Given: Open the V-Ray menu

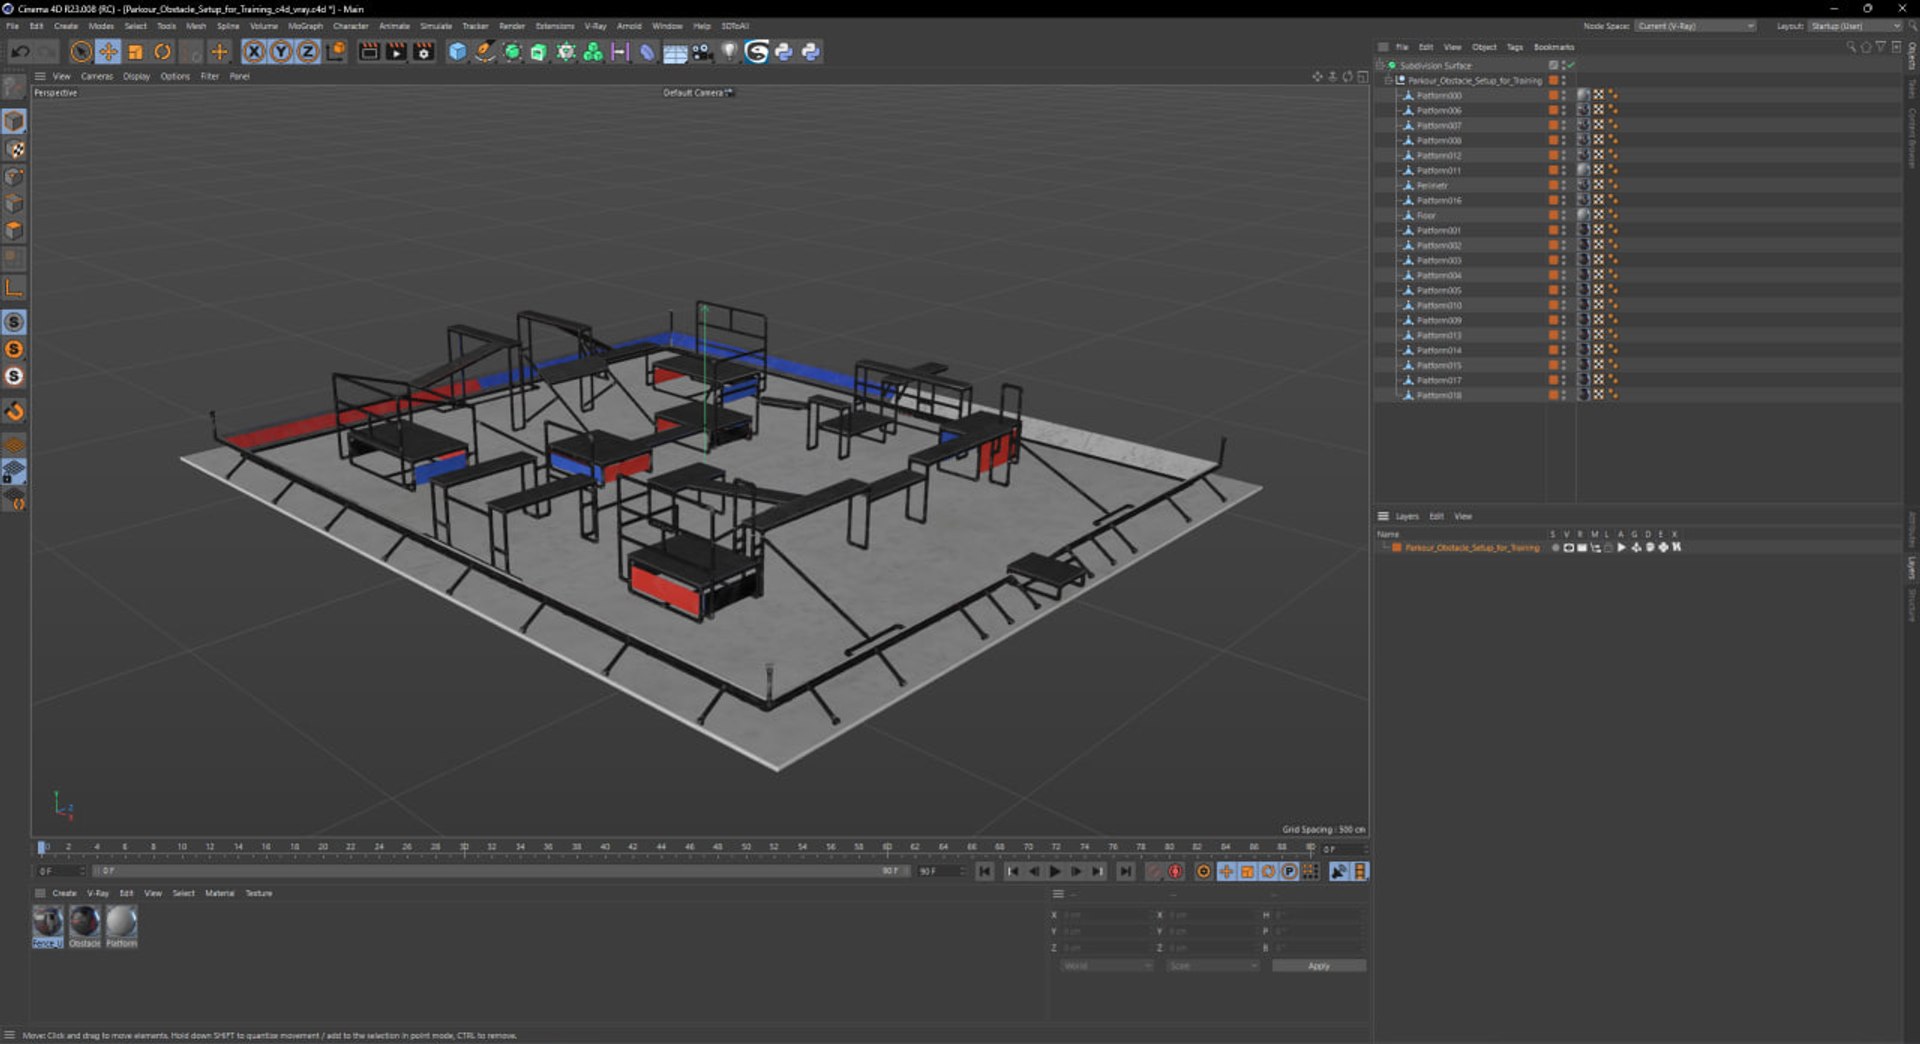Looking at the screenshot, I should point(595,26).
